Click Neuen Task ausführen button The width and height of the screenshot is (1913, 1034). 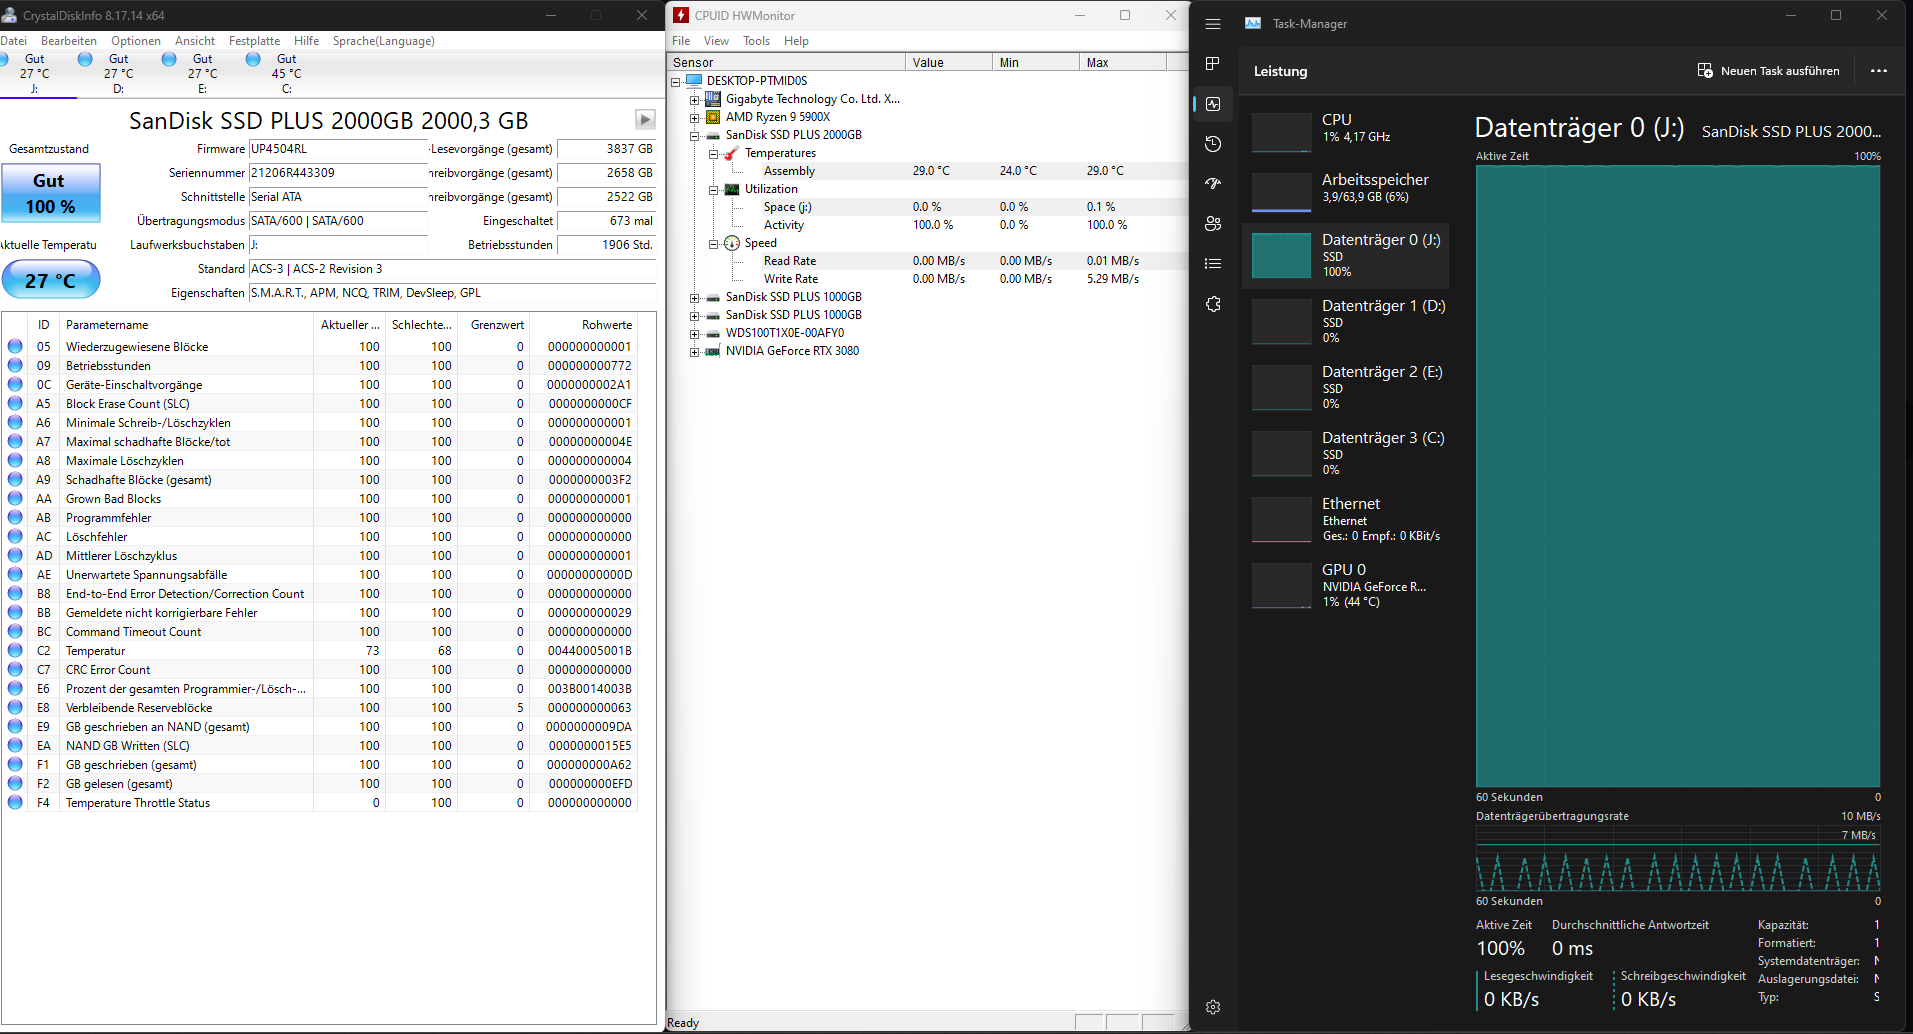1769,71
